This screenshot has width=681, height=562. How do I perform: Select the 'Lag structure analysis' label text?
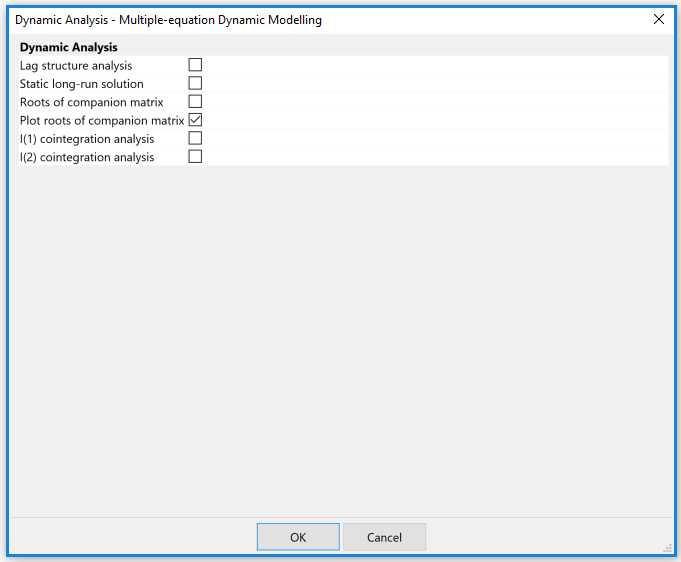76,66
